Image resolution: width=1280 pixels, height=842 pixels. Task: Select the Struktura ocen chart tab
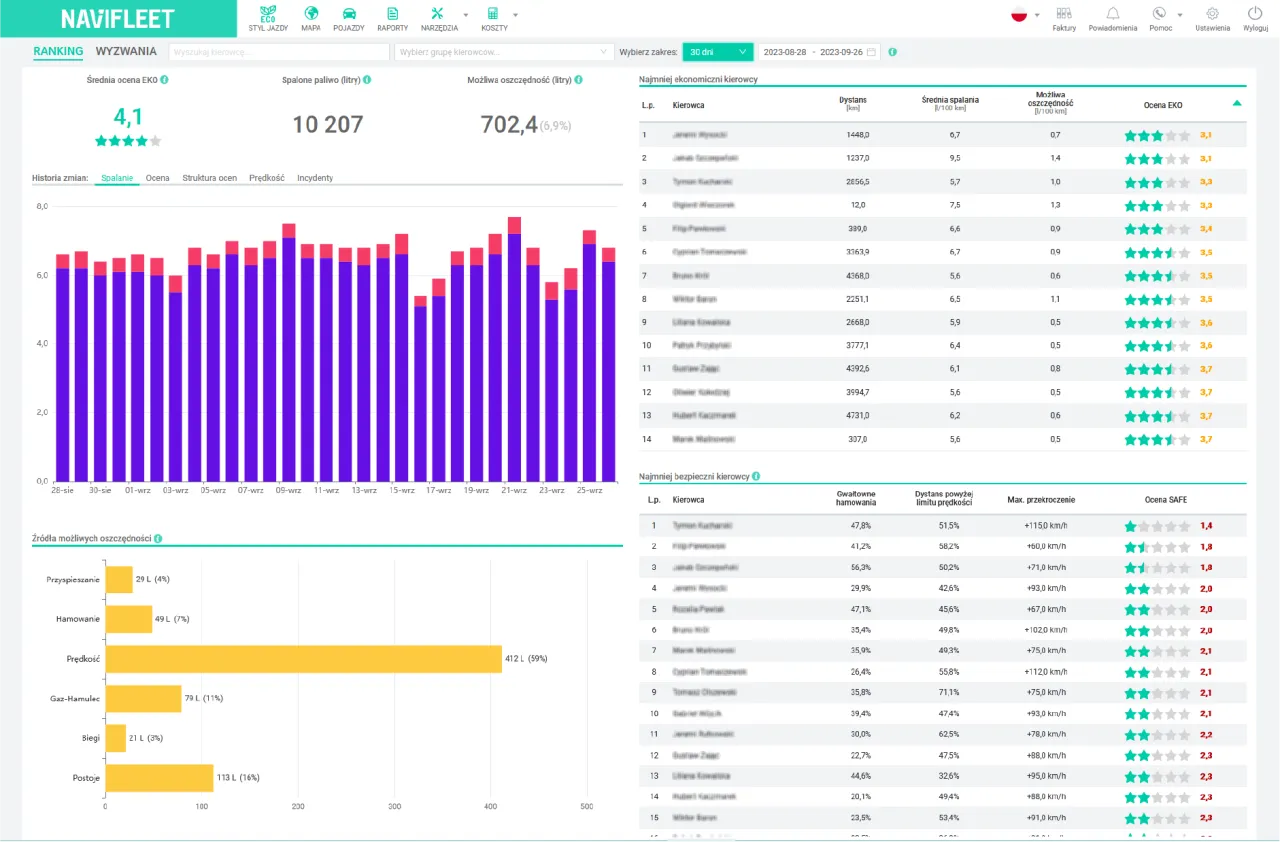point(209,178)
